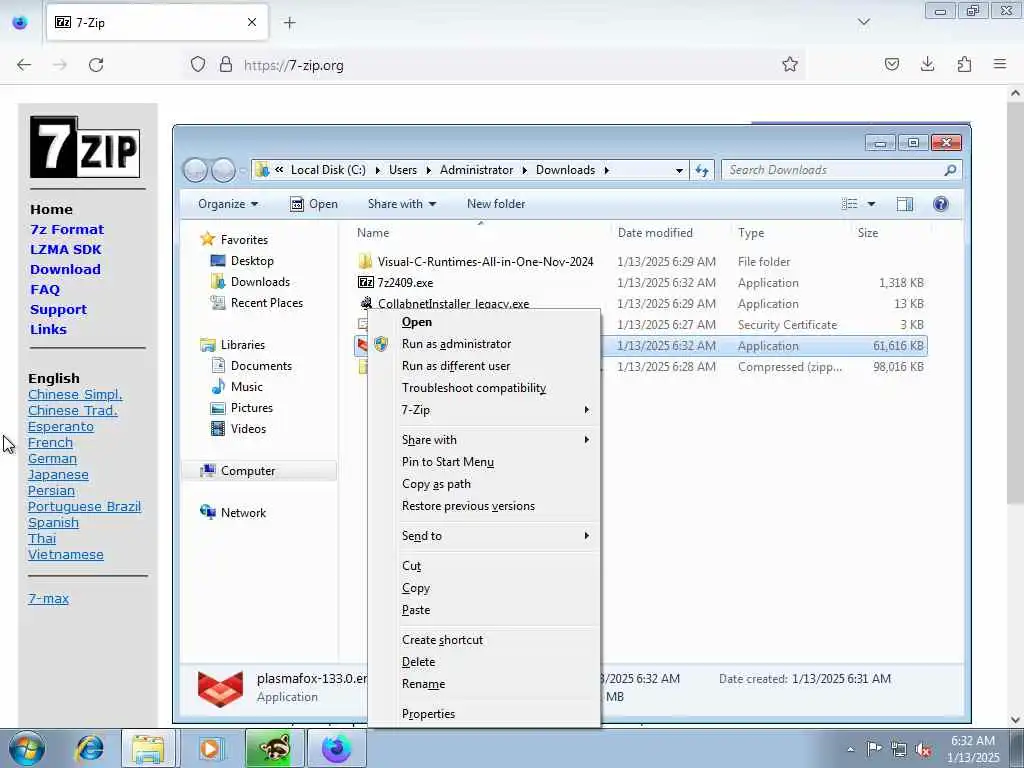Open Windows Media Player taskbar icon

pyautogui.click(x=210, y=748)
